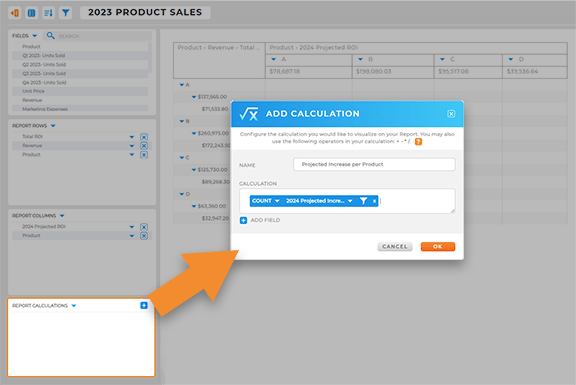Remove the calculation chip with x
The image size is (576, 385).
(x=374, y=201)
